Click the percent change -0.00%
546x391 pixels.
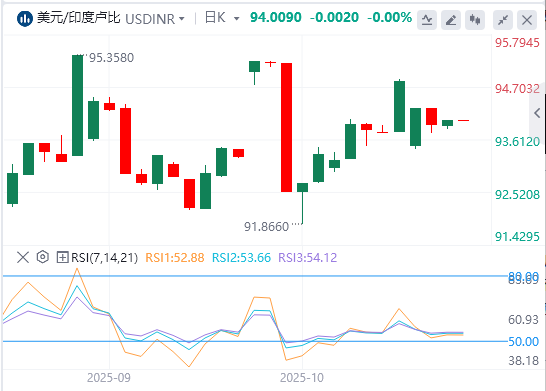(x=390, y=17)
